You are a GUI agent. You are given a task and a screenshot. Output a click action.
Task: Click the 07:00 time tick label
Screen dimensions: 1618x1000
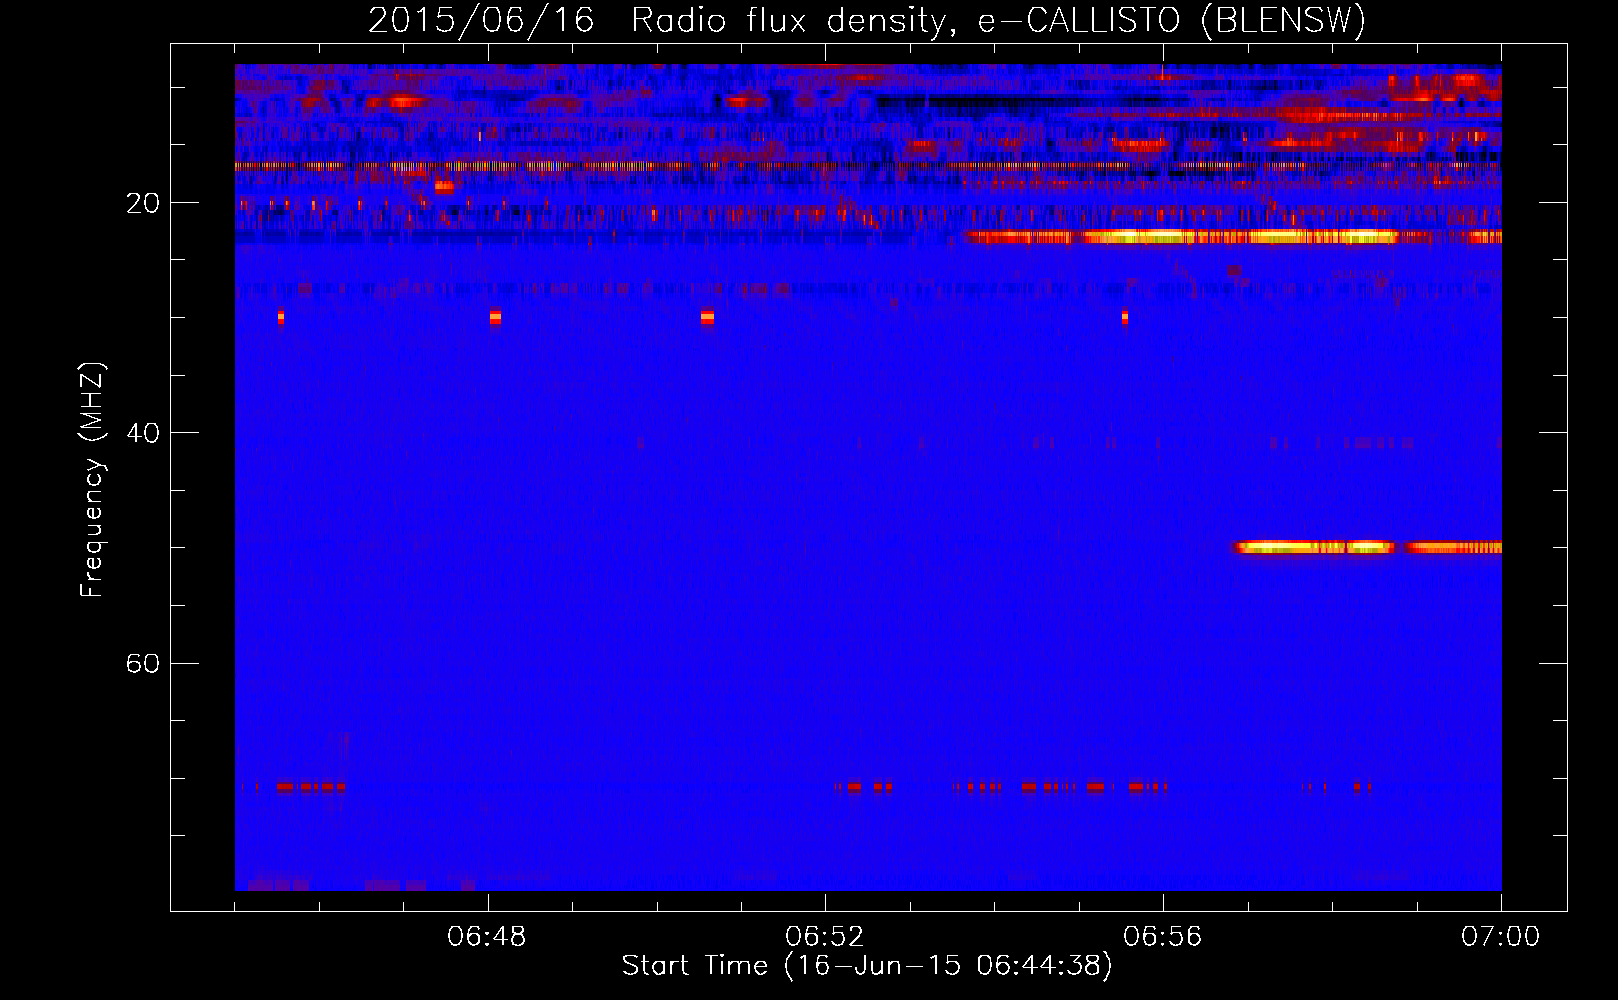[1501, 937]
